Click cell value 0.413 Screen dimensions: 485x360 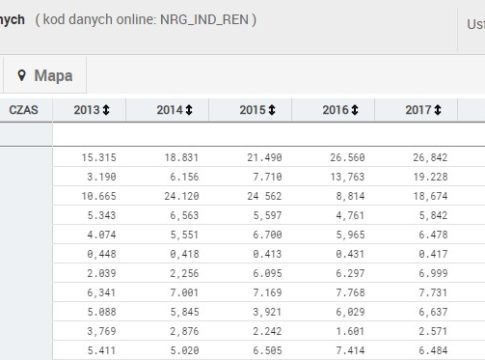pyautogui.click(x=267, y=254)
